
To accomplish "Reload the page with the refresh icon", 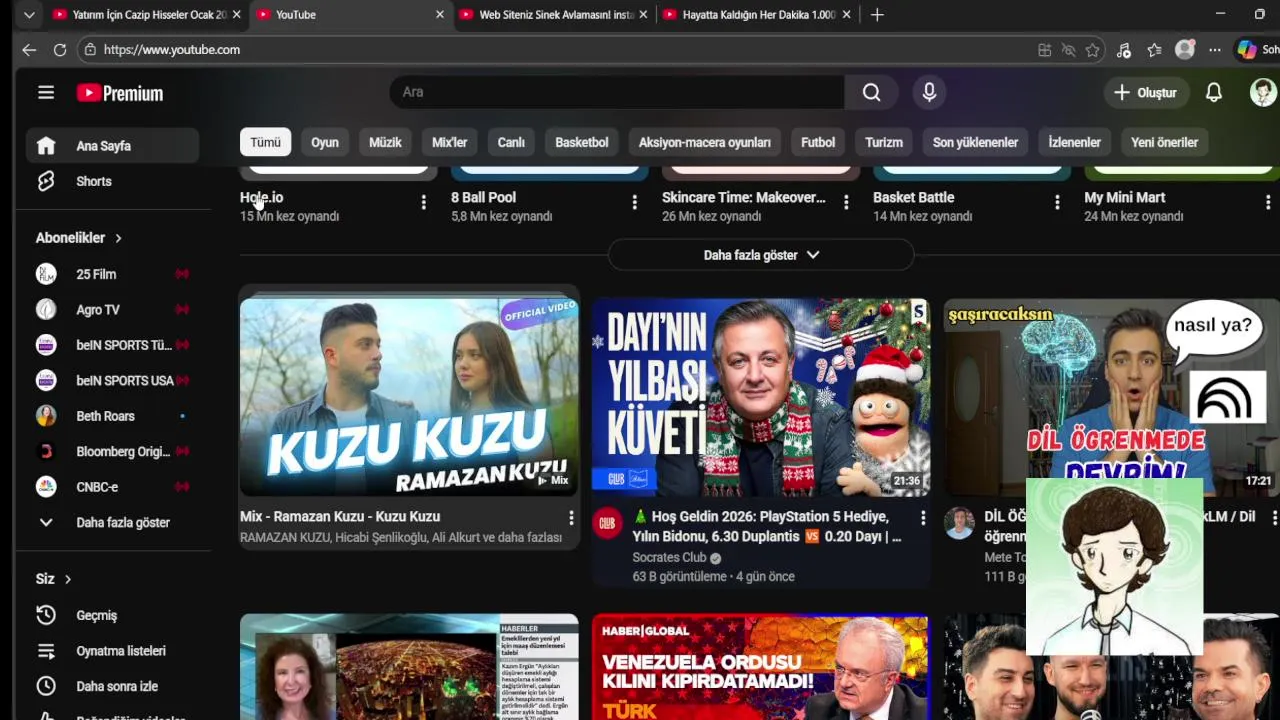I will point(60,50).
